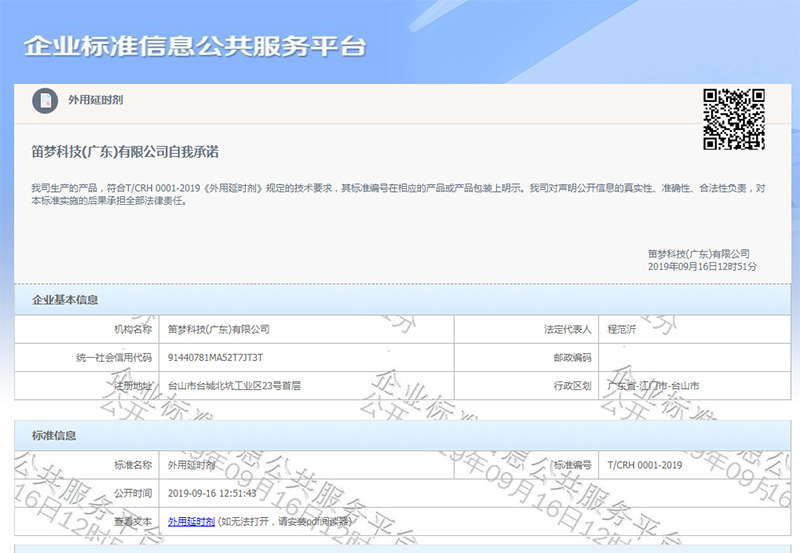This screenshot has width=800, height=553.
Task: Click the signature date 2019年09月16日12时51分
Action: click(x=702, y=267)
